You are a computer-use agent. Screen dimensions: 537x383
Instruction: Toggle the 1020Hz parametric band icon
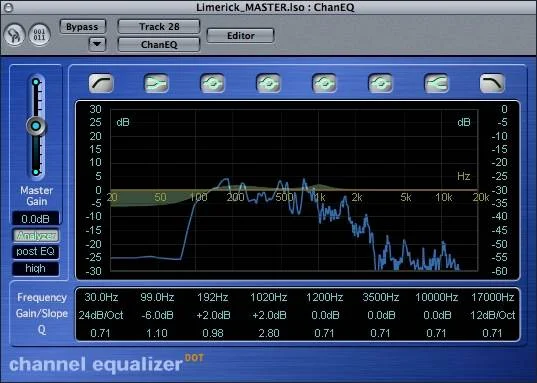tap(268, 83)
